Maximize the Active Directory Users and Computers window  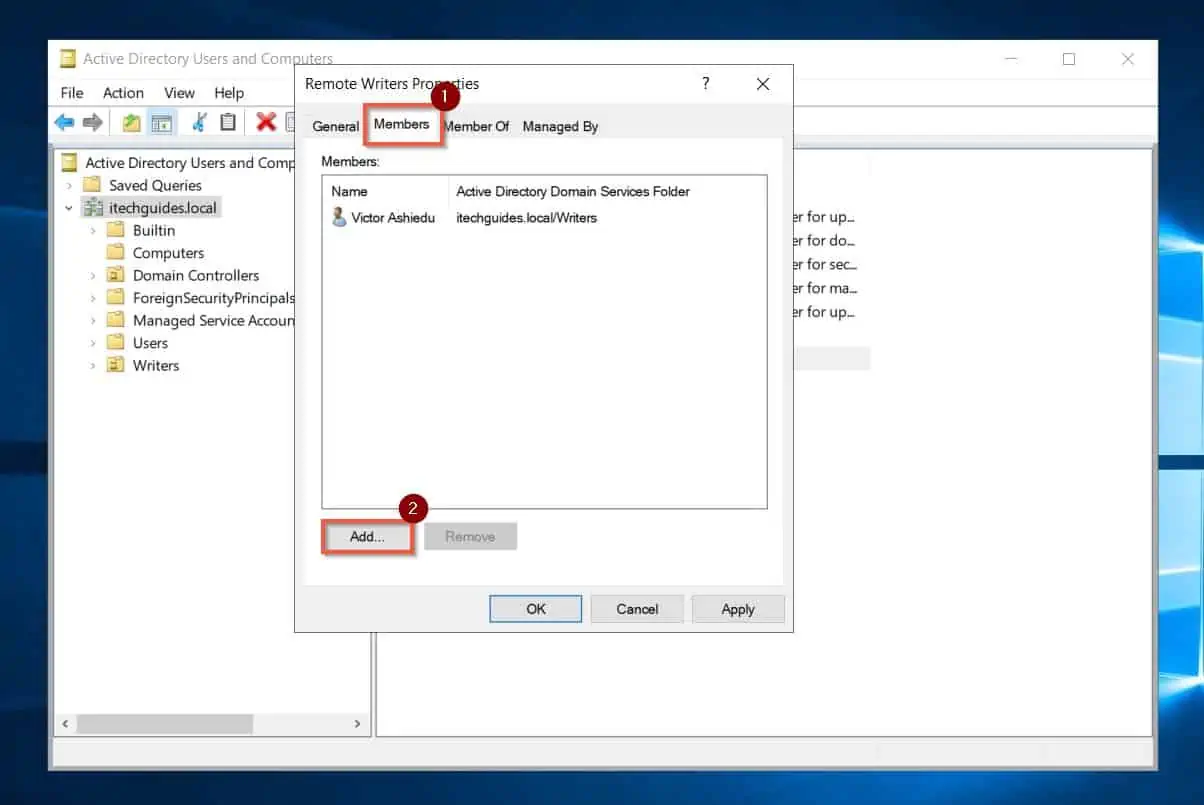tap(1069, 59)
